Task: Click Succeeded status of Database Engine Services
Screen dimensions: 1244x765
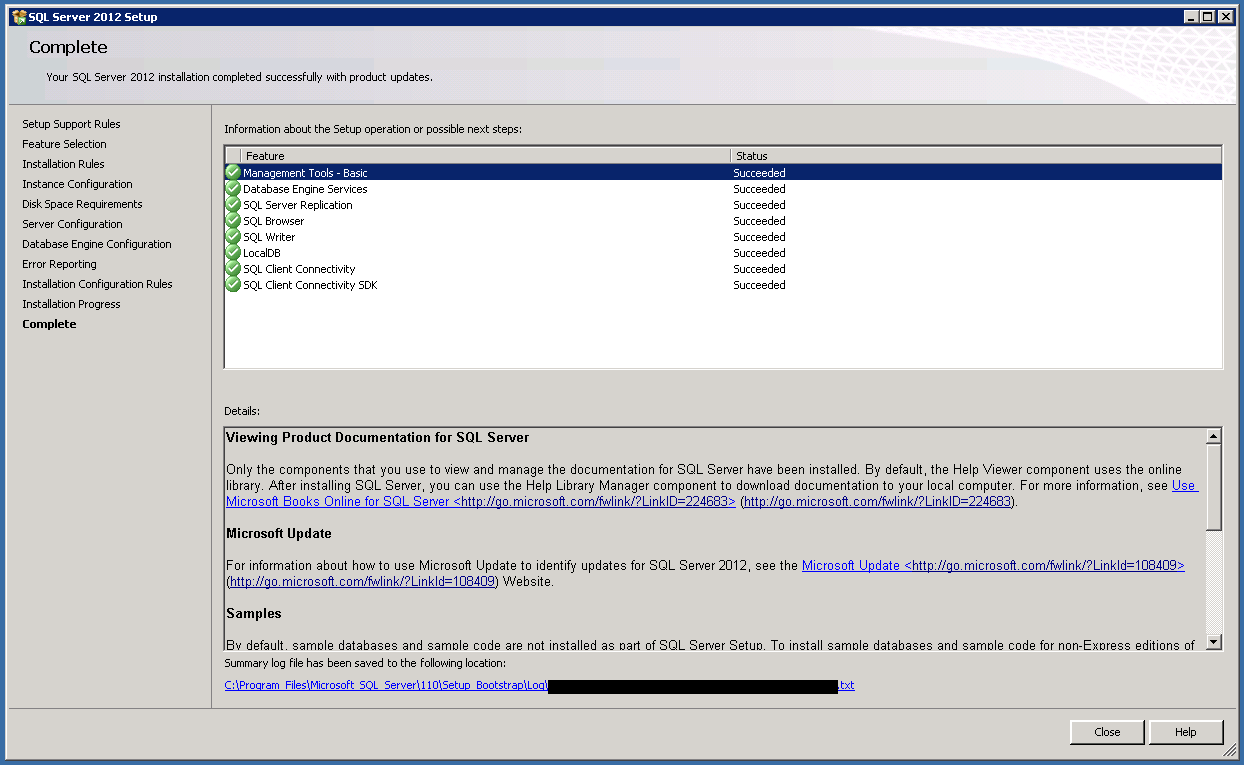Action: (759, 189)
